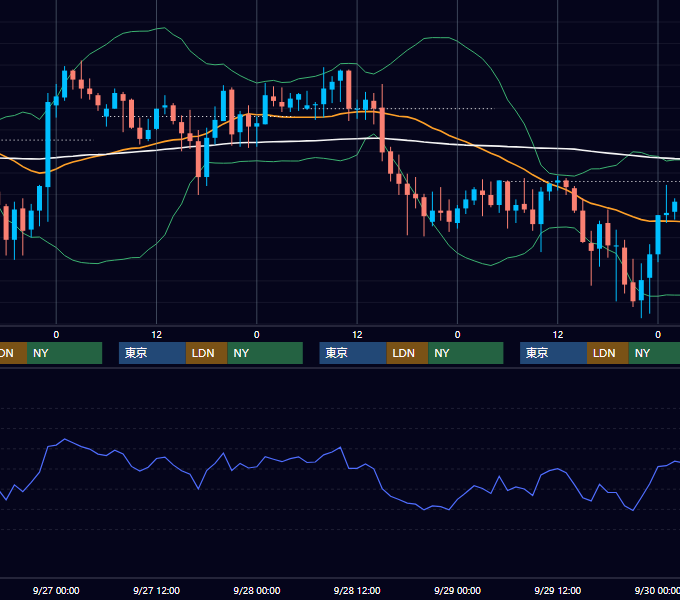Click the 9/28 12:00 date label

click(357, 590)
